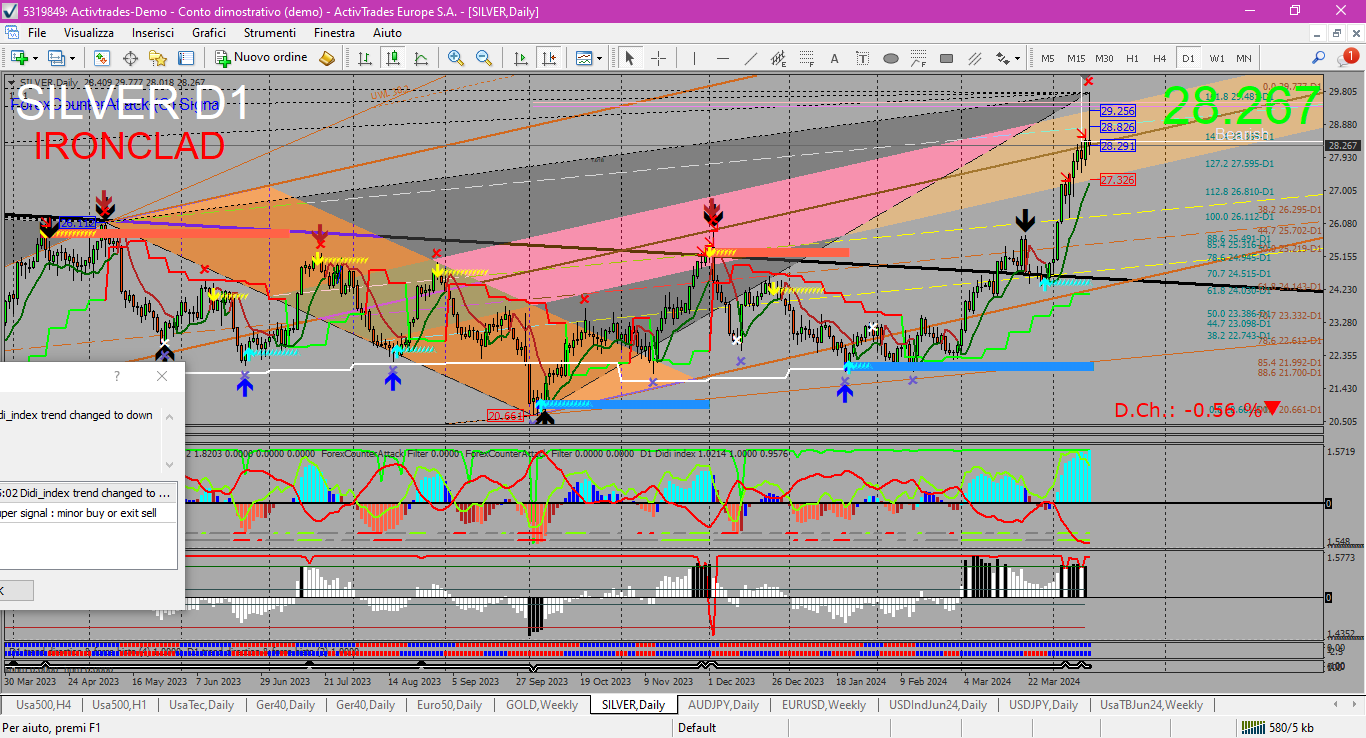Open the profiles icon
Screen dimensions: 1366x738
(x=57, y=58)
